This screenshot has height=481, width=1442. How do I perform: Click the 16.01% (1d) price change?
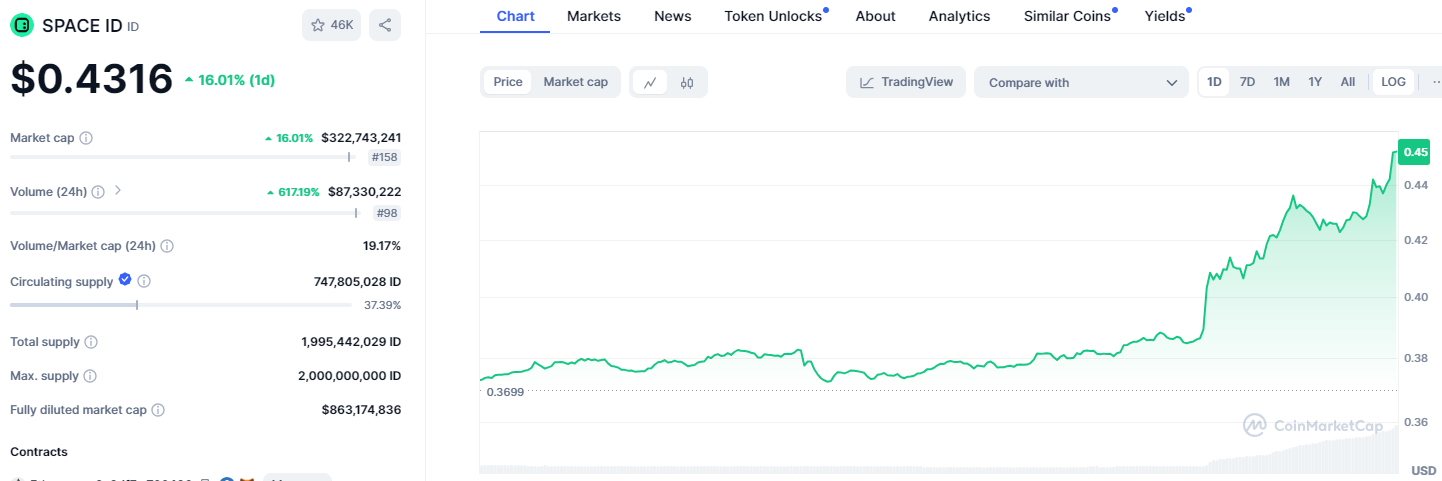point(229,79)
